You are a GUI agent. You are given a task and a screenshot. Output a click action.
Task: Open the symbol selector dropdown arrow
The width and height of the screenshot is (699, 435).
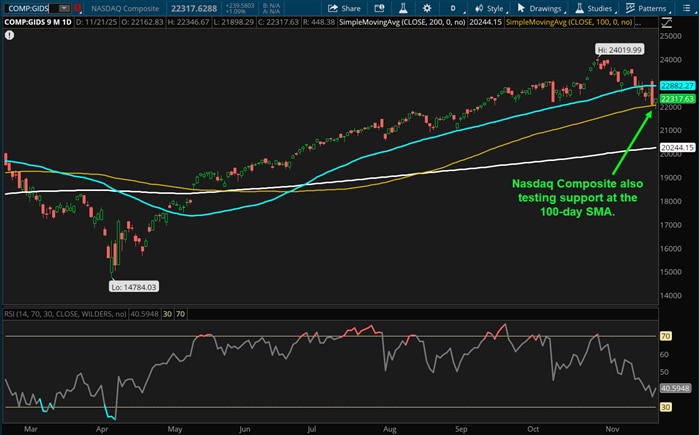[65, 8]
